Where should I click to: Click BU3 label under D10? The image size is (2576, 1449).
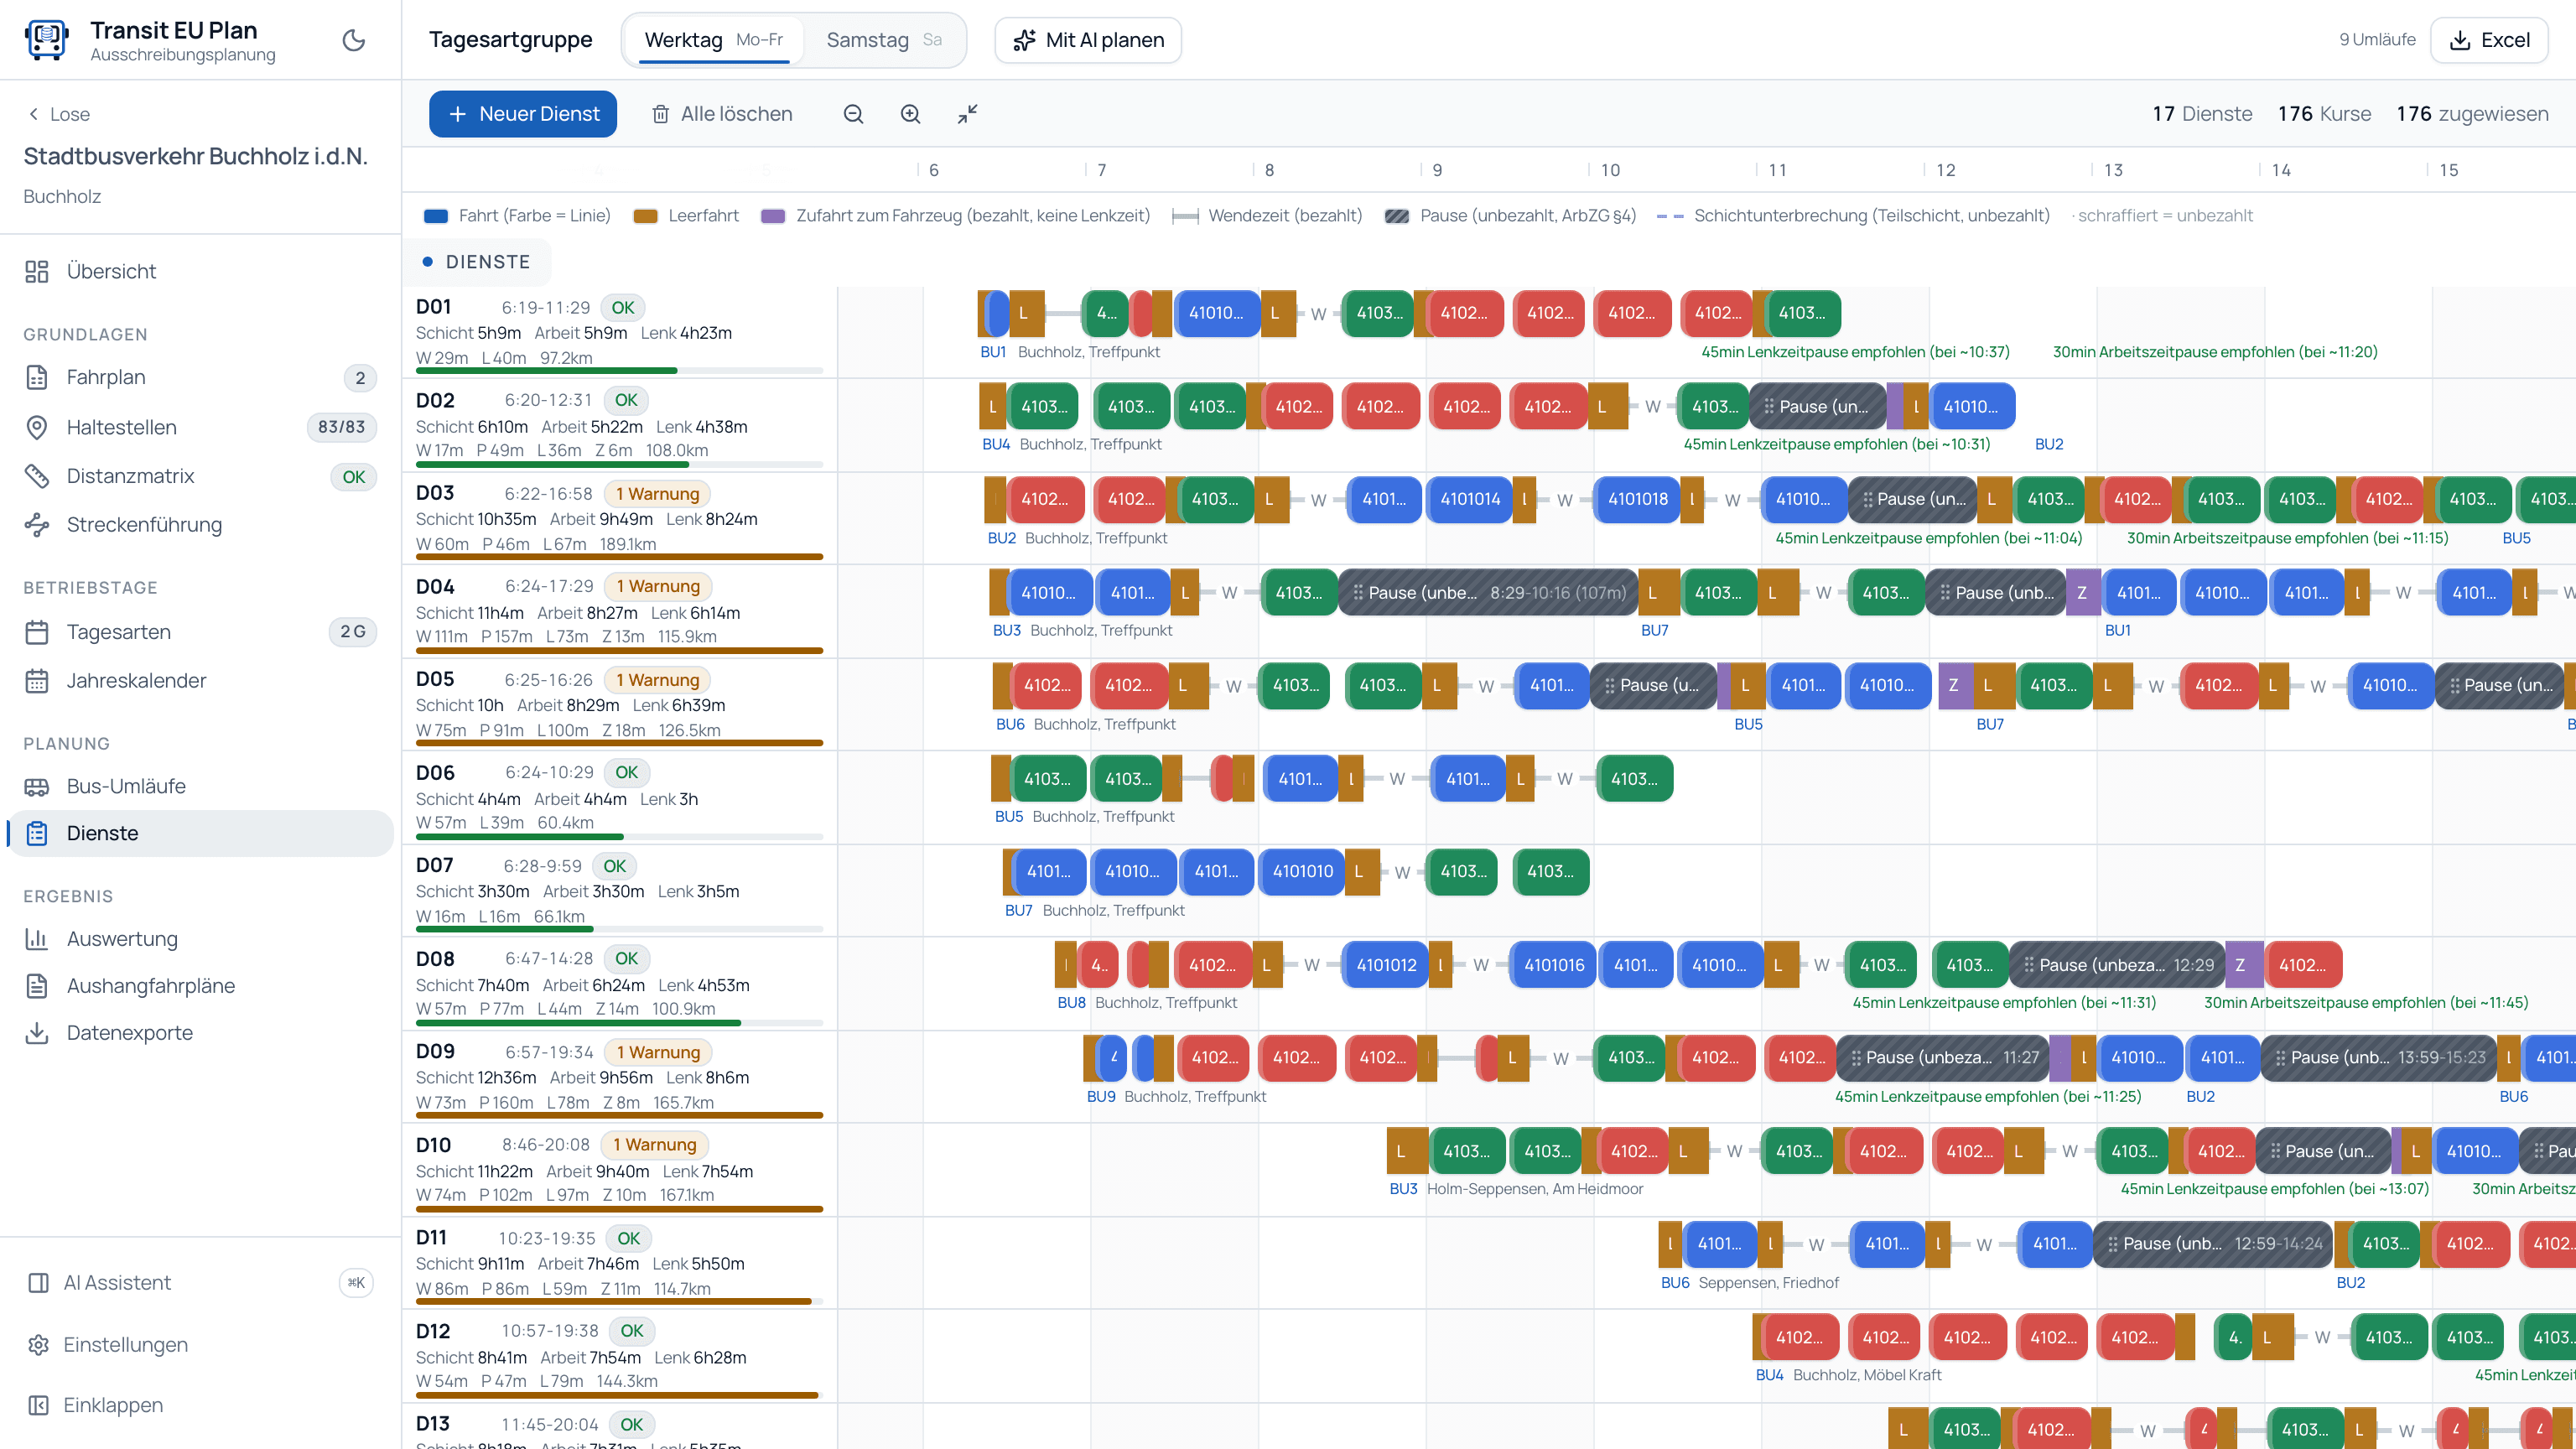point(1403,1189)
